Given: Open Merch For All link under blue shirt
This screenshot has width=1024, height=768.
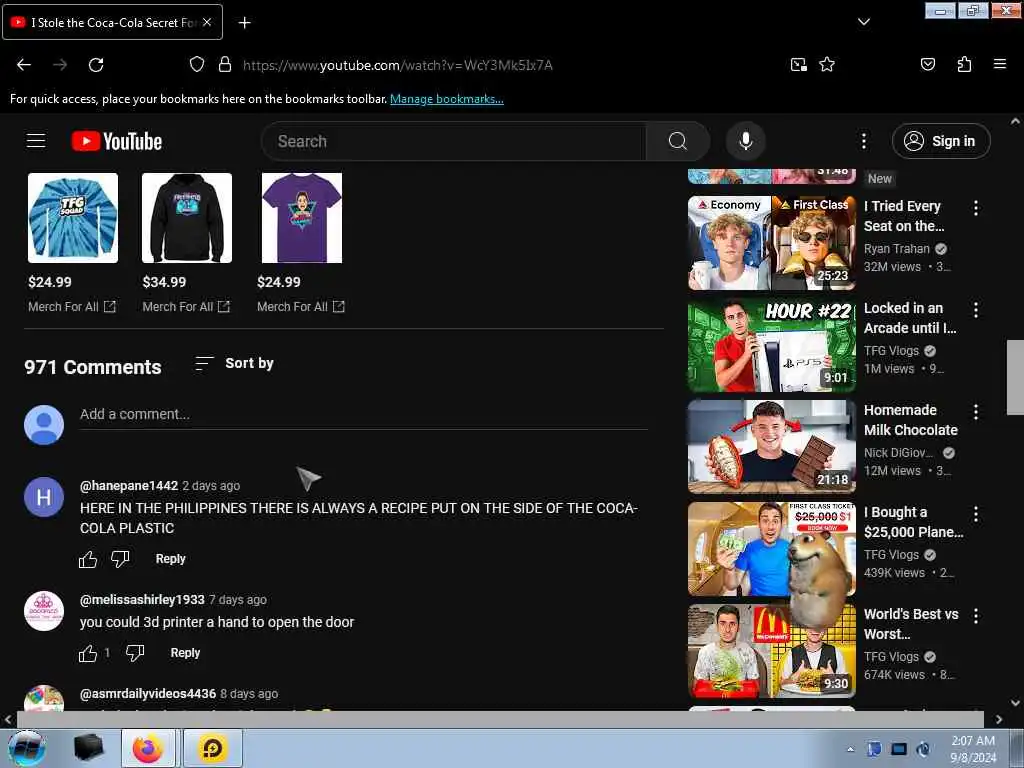Looking at the screenshot, I should click(x=72, y=306).
